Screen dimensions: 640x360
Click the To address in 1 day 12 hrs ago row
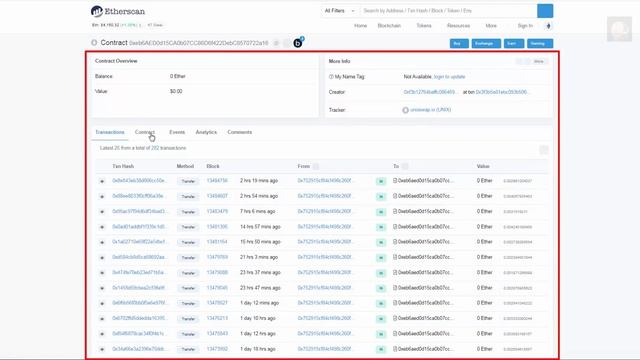click(426, 333)
